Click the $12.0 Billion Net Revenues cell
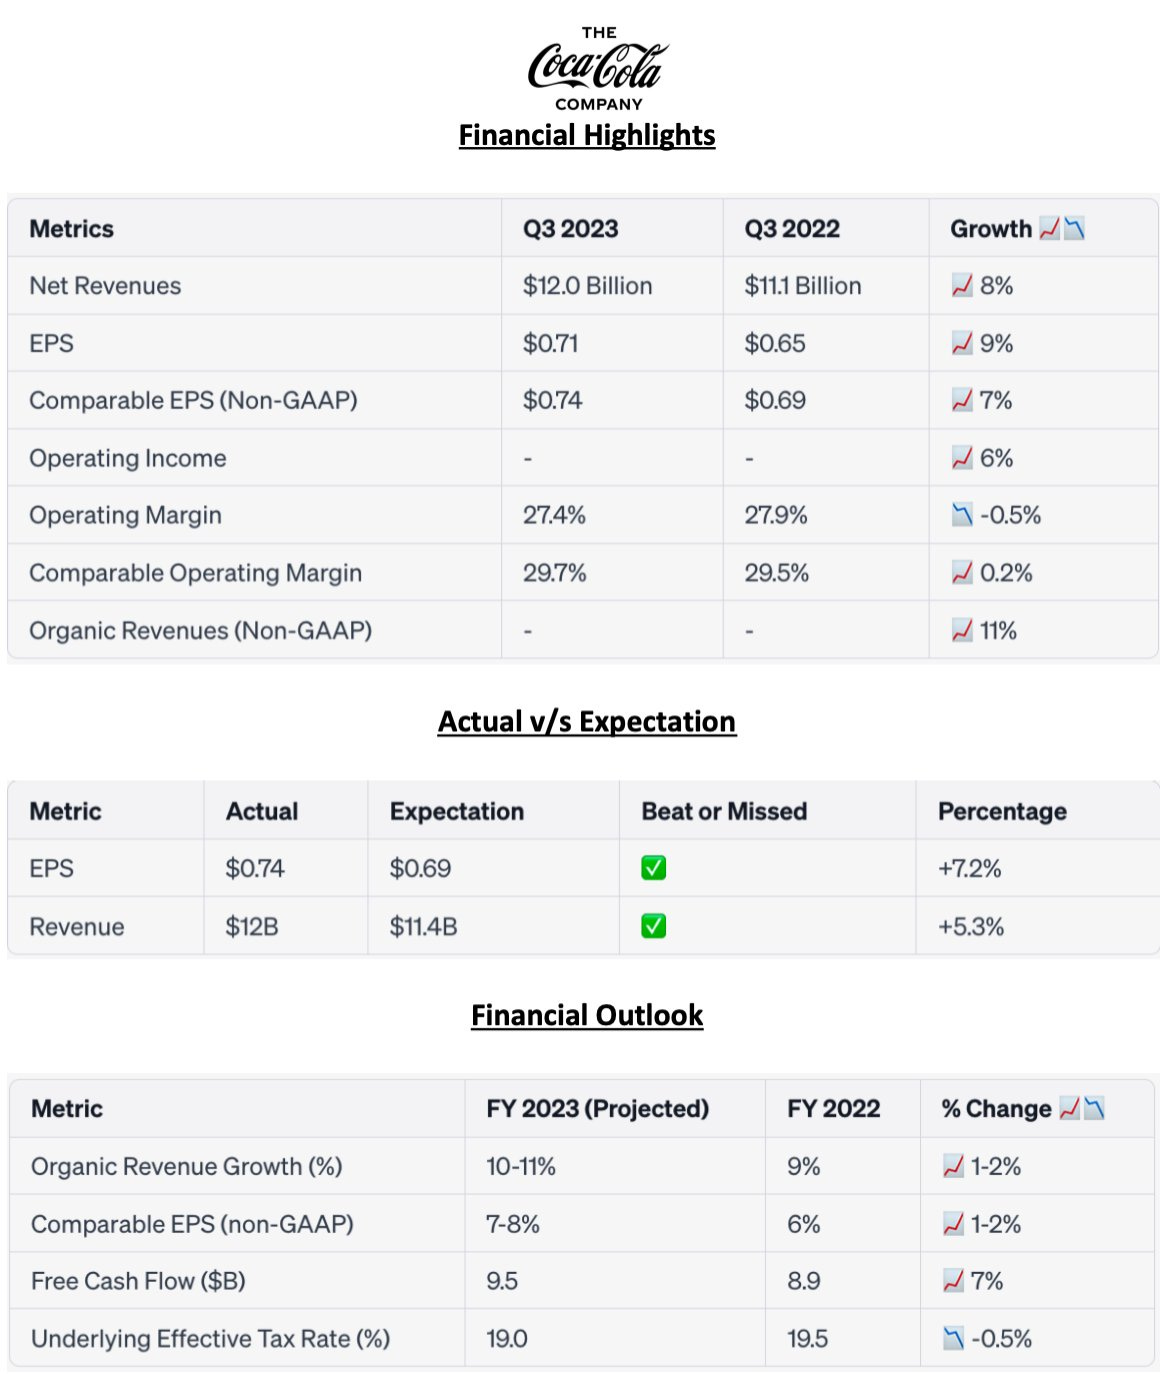 click(x=587, y=286)
